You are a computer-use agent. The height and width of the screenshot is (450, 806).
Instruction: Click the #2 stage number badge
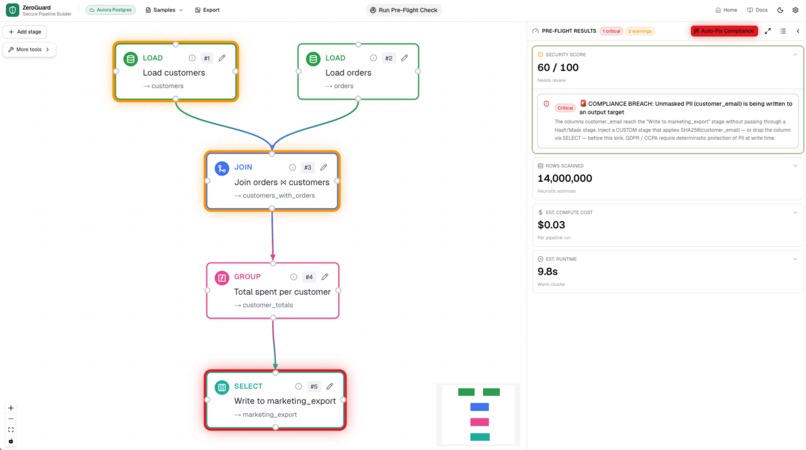389,58
